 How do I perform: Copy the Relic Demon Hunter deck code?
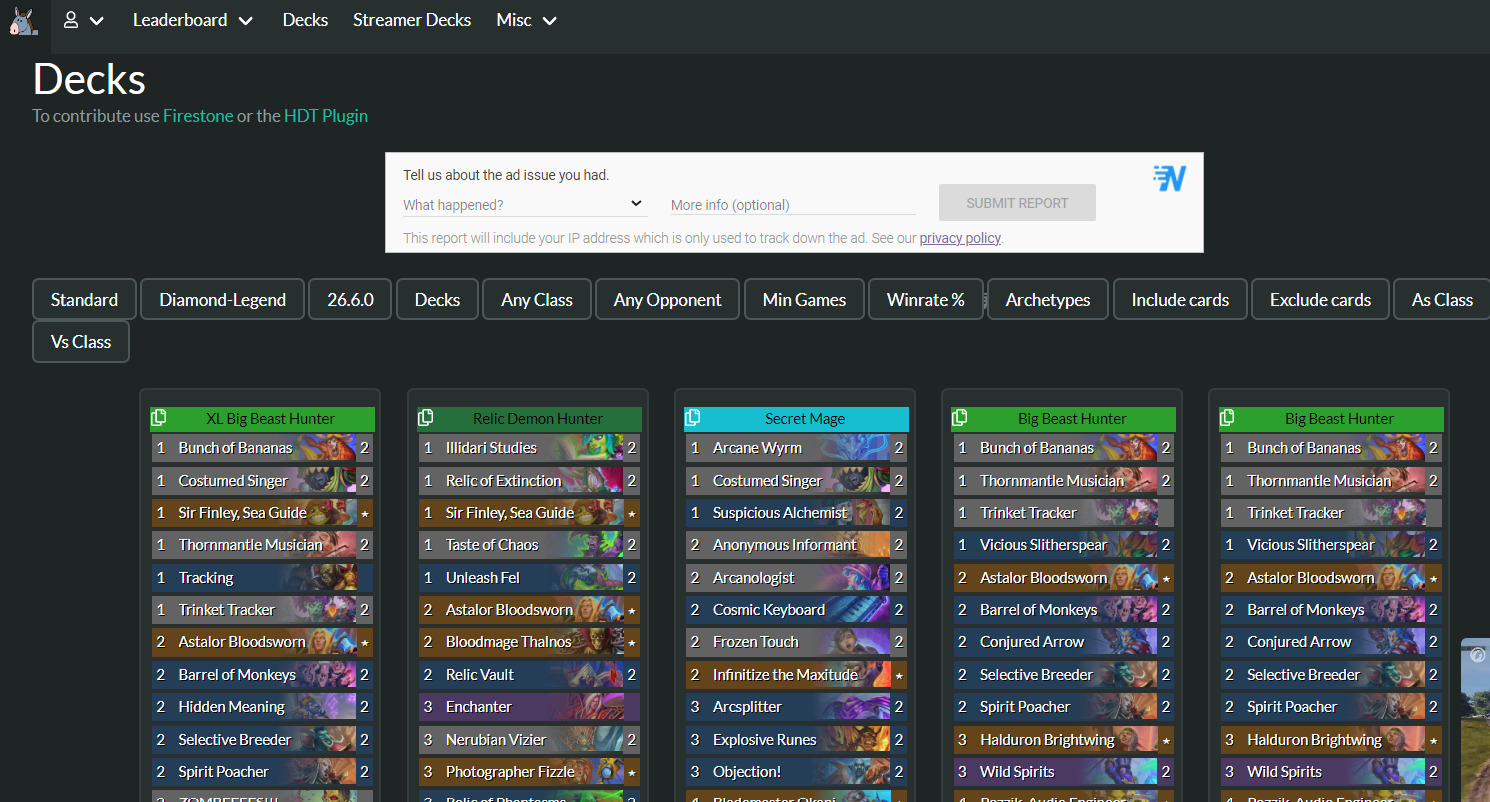[425, 418]
